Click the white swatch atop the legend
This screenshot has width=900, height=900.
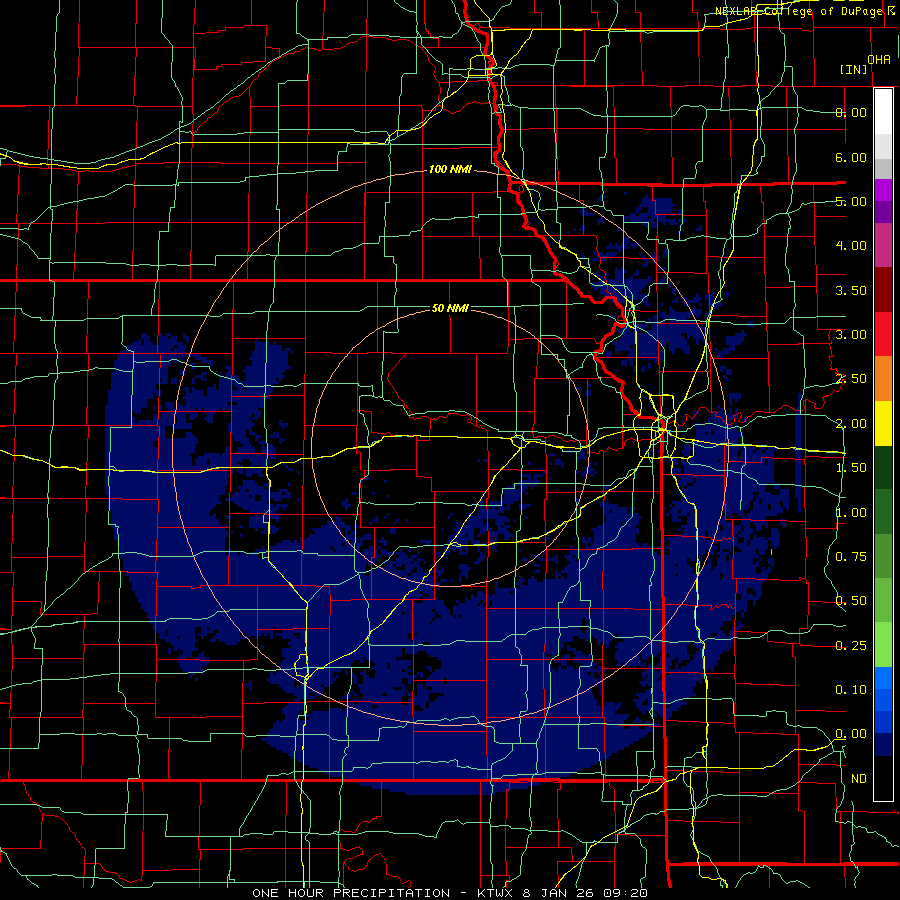(883, 111)
